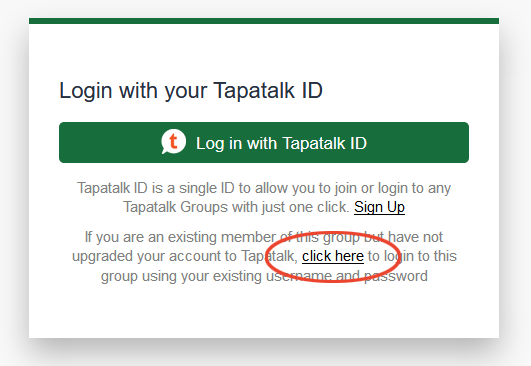Open the Sign Up link

click(x=379, y=207)
